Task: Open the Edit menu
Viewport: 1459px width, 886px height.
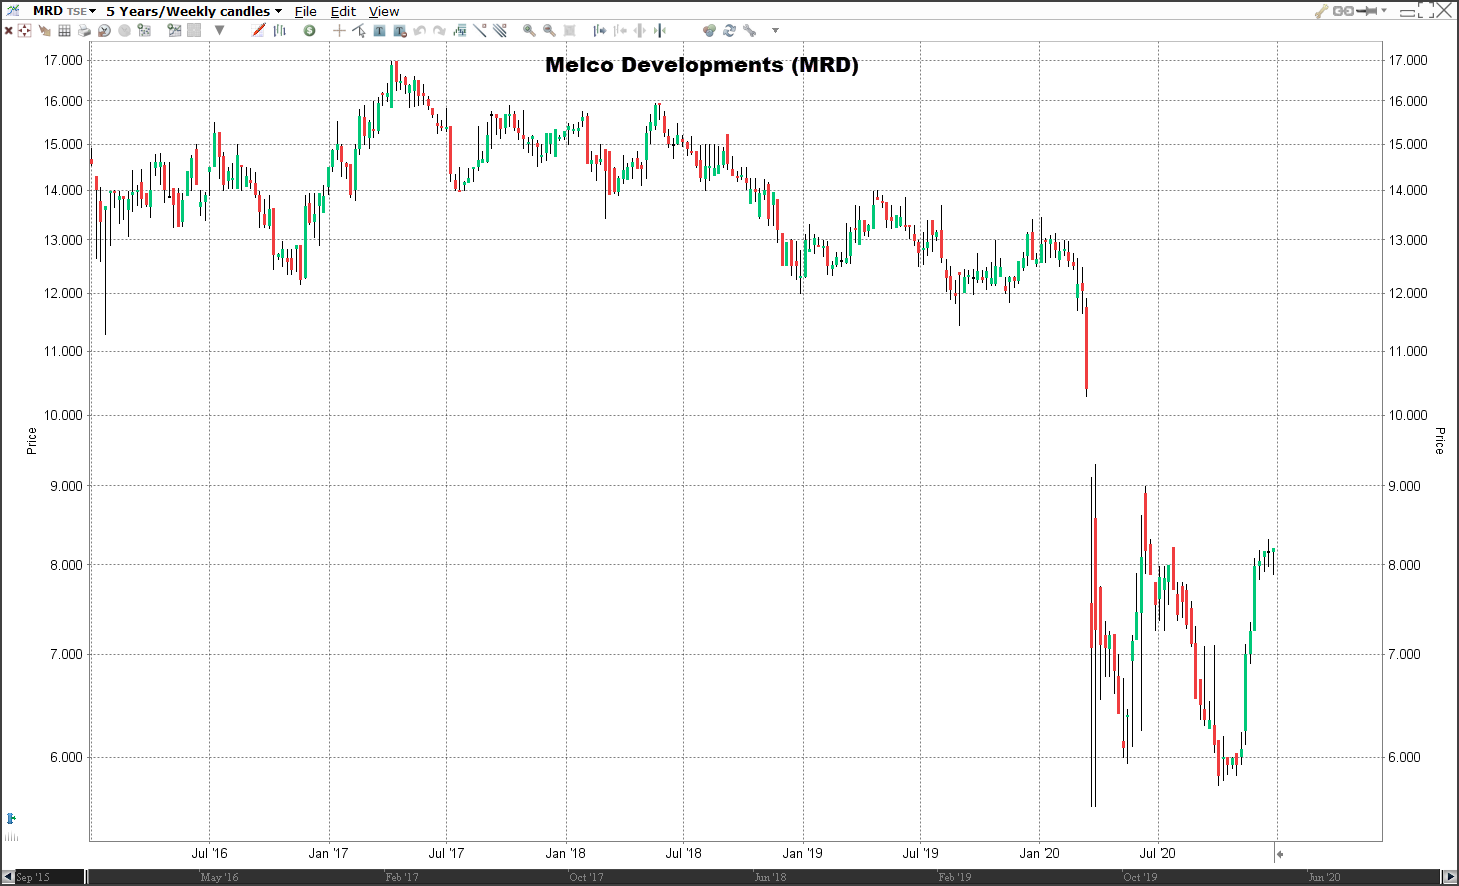Action: pyautogui.click(x=343, y=11)
